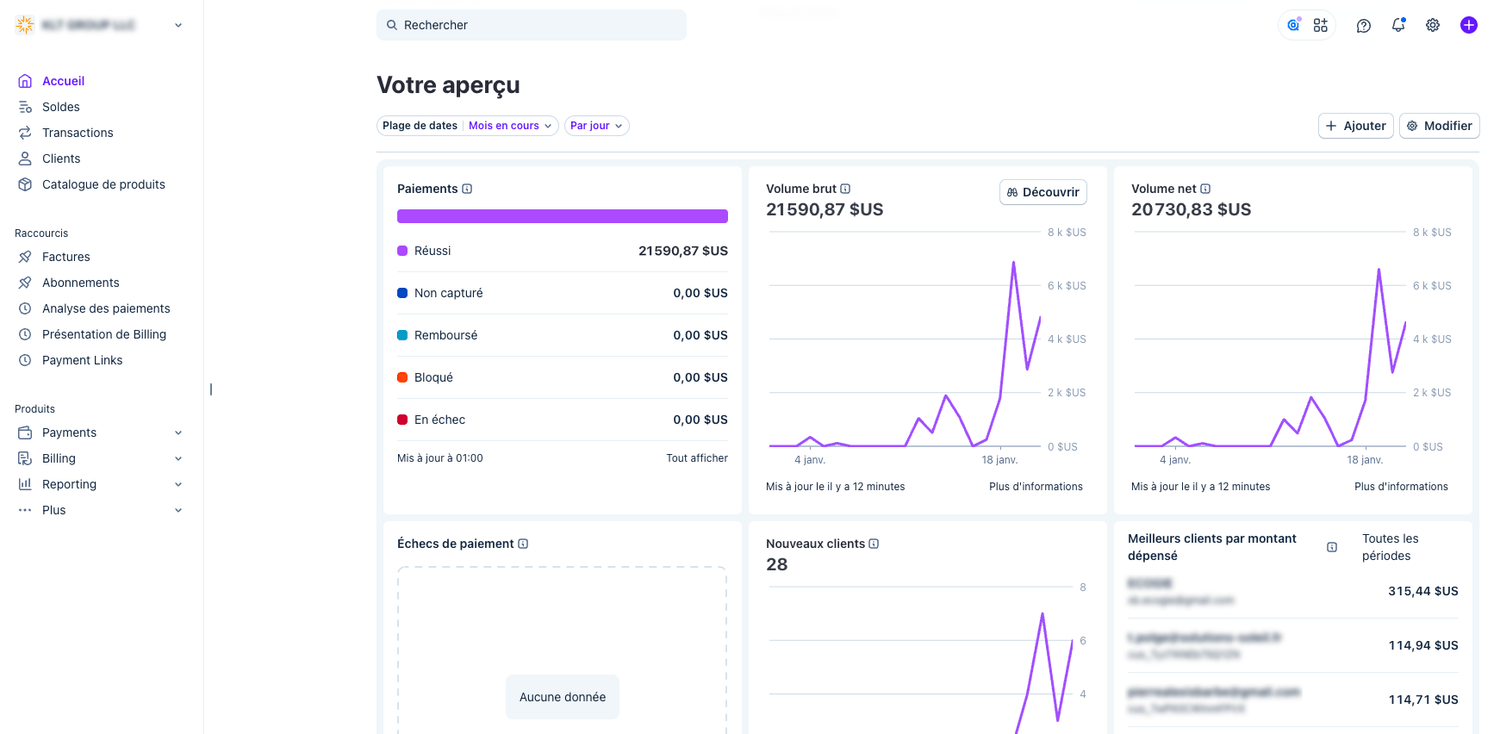
Task: Open the Mois en cours date range dropdown
Action: click(510, 126)
